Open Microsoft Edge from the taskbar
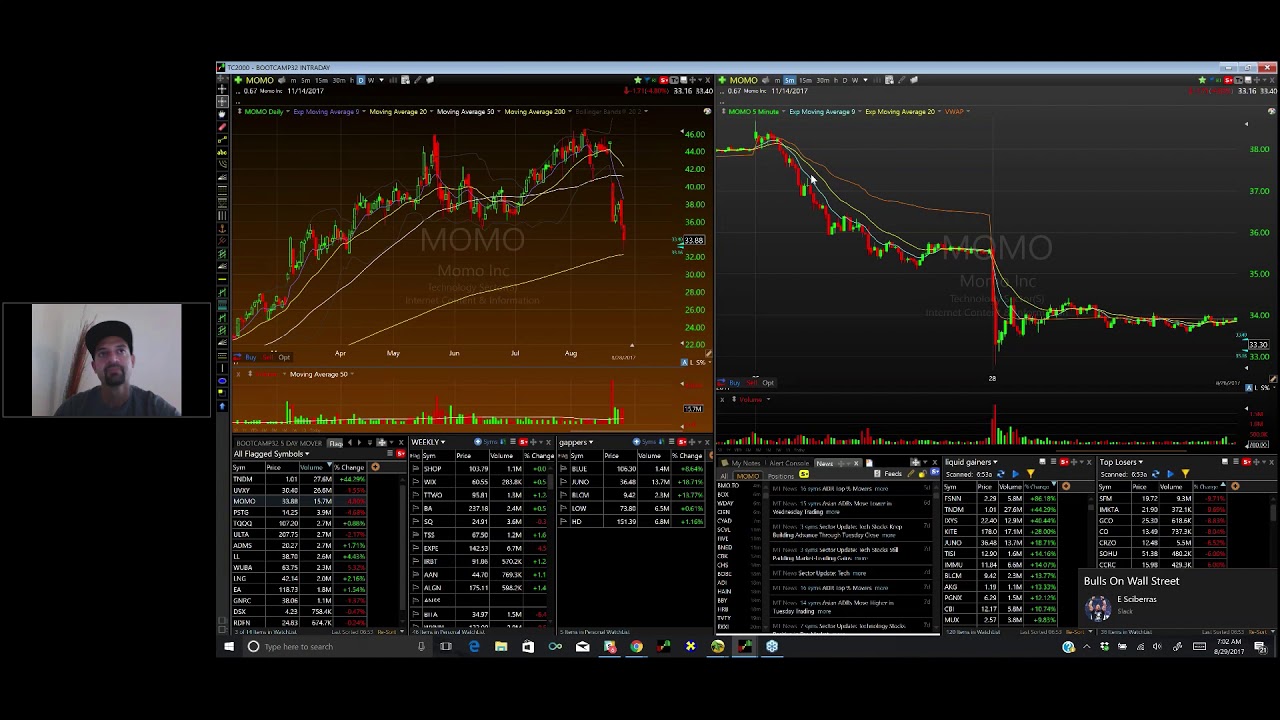1280x720 pixels. (x=473, y=646)
